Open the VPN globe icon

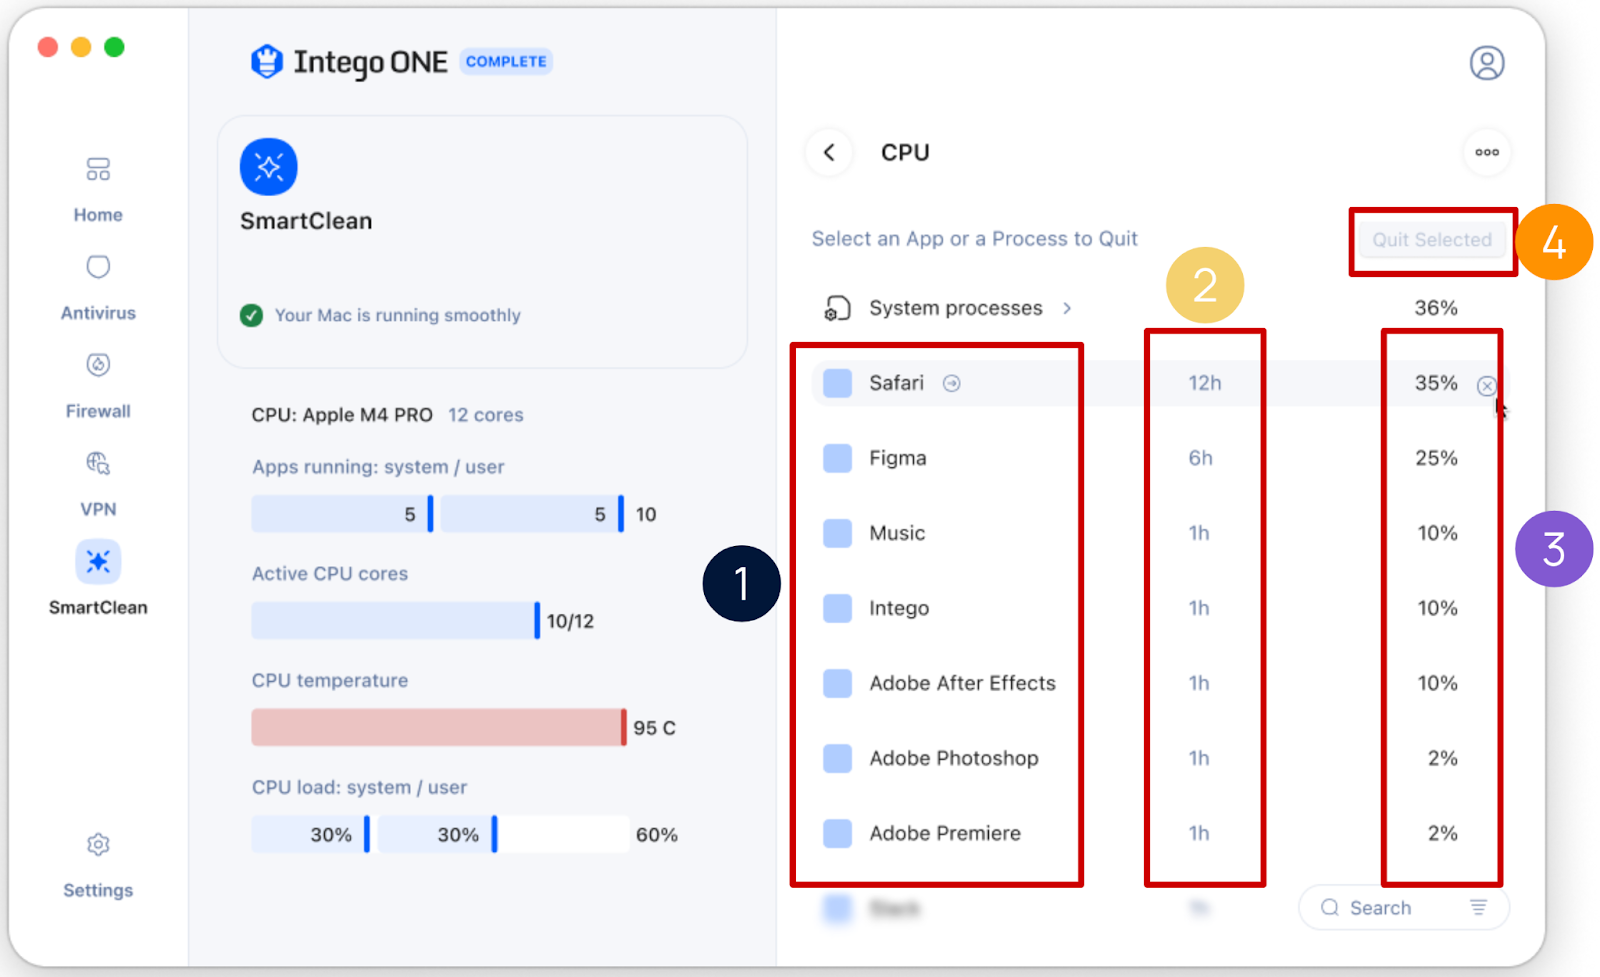(98, 463)
